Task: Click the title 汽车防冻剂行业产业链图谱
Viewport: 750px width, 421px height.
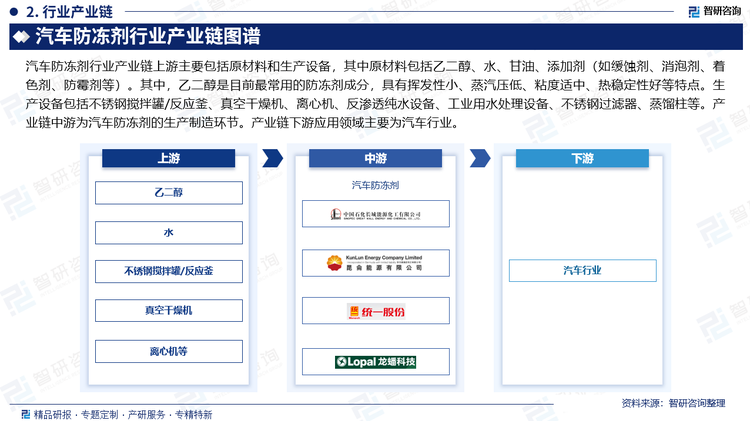Action: pyautogui.click(x=148, y=37)
